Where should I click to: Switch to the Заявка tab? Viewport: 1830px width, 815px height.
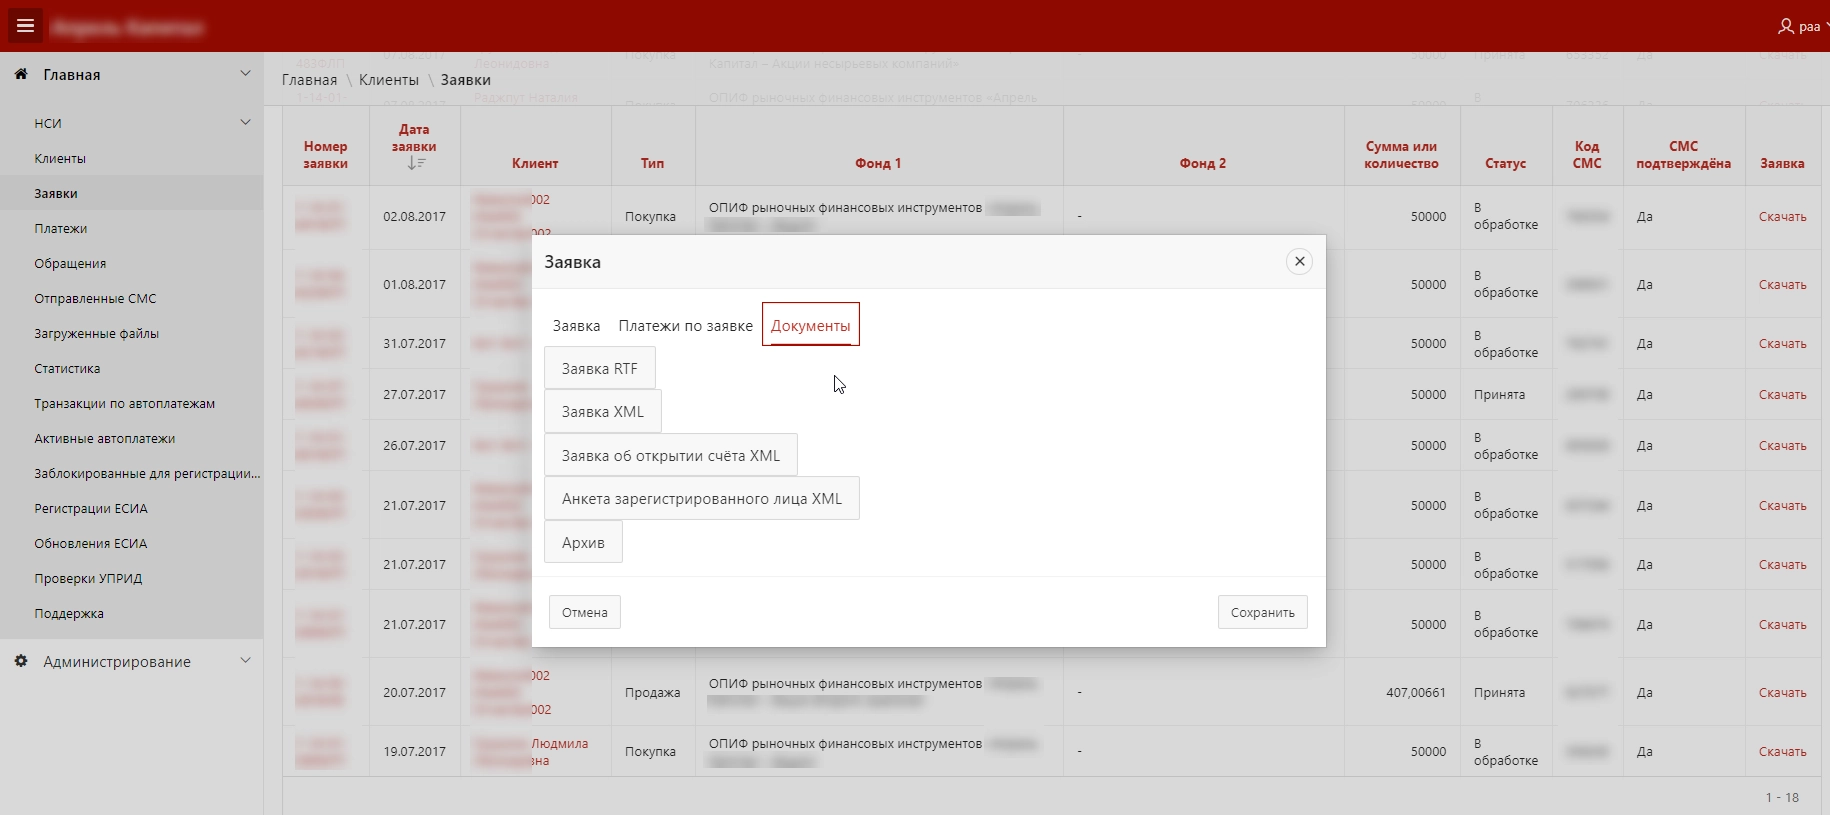tap(576, 326)
